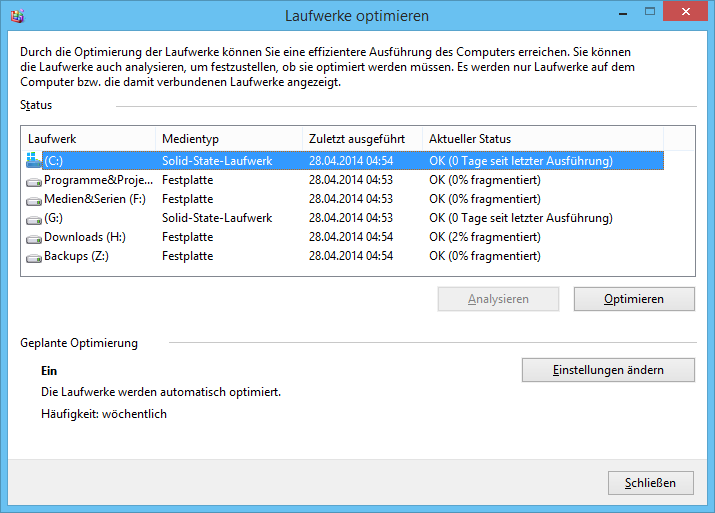
Task: Click the Laufwerke optimieren title bar app icon
Action: pyautogui.click(x=18, y=16)
